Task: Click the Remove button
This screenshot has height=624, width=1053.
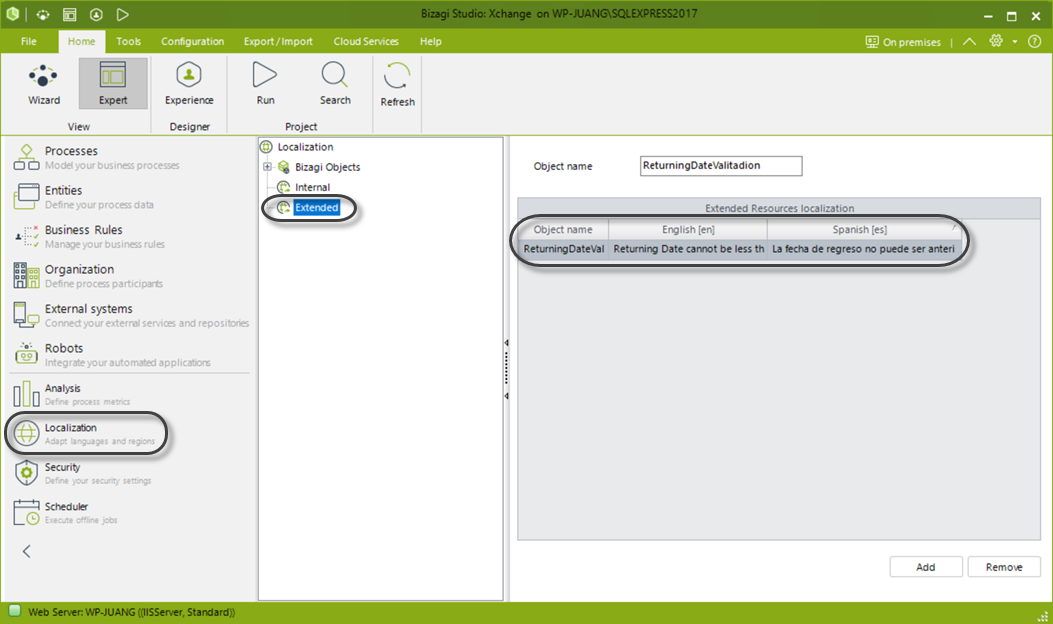Action: click(1004, 567)
